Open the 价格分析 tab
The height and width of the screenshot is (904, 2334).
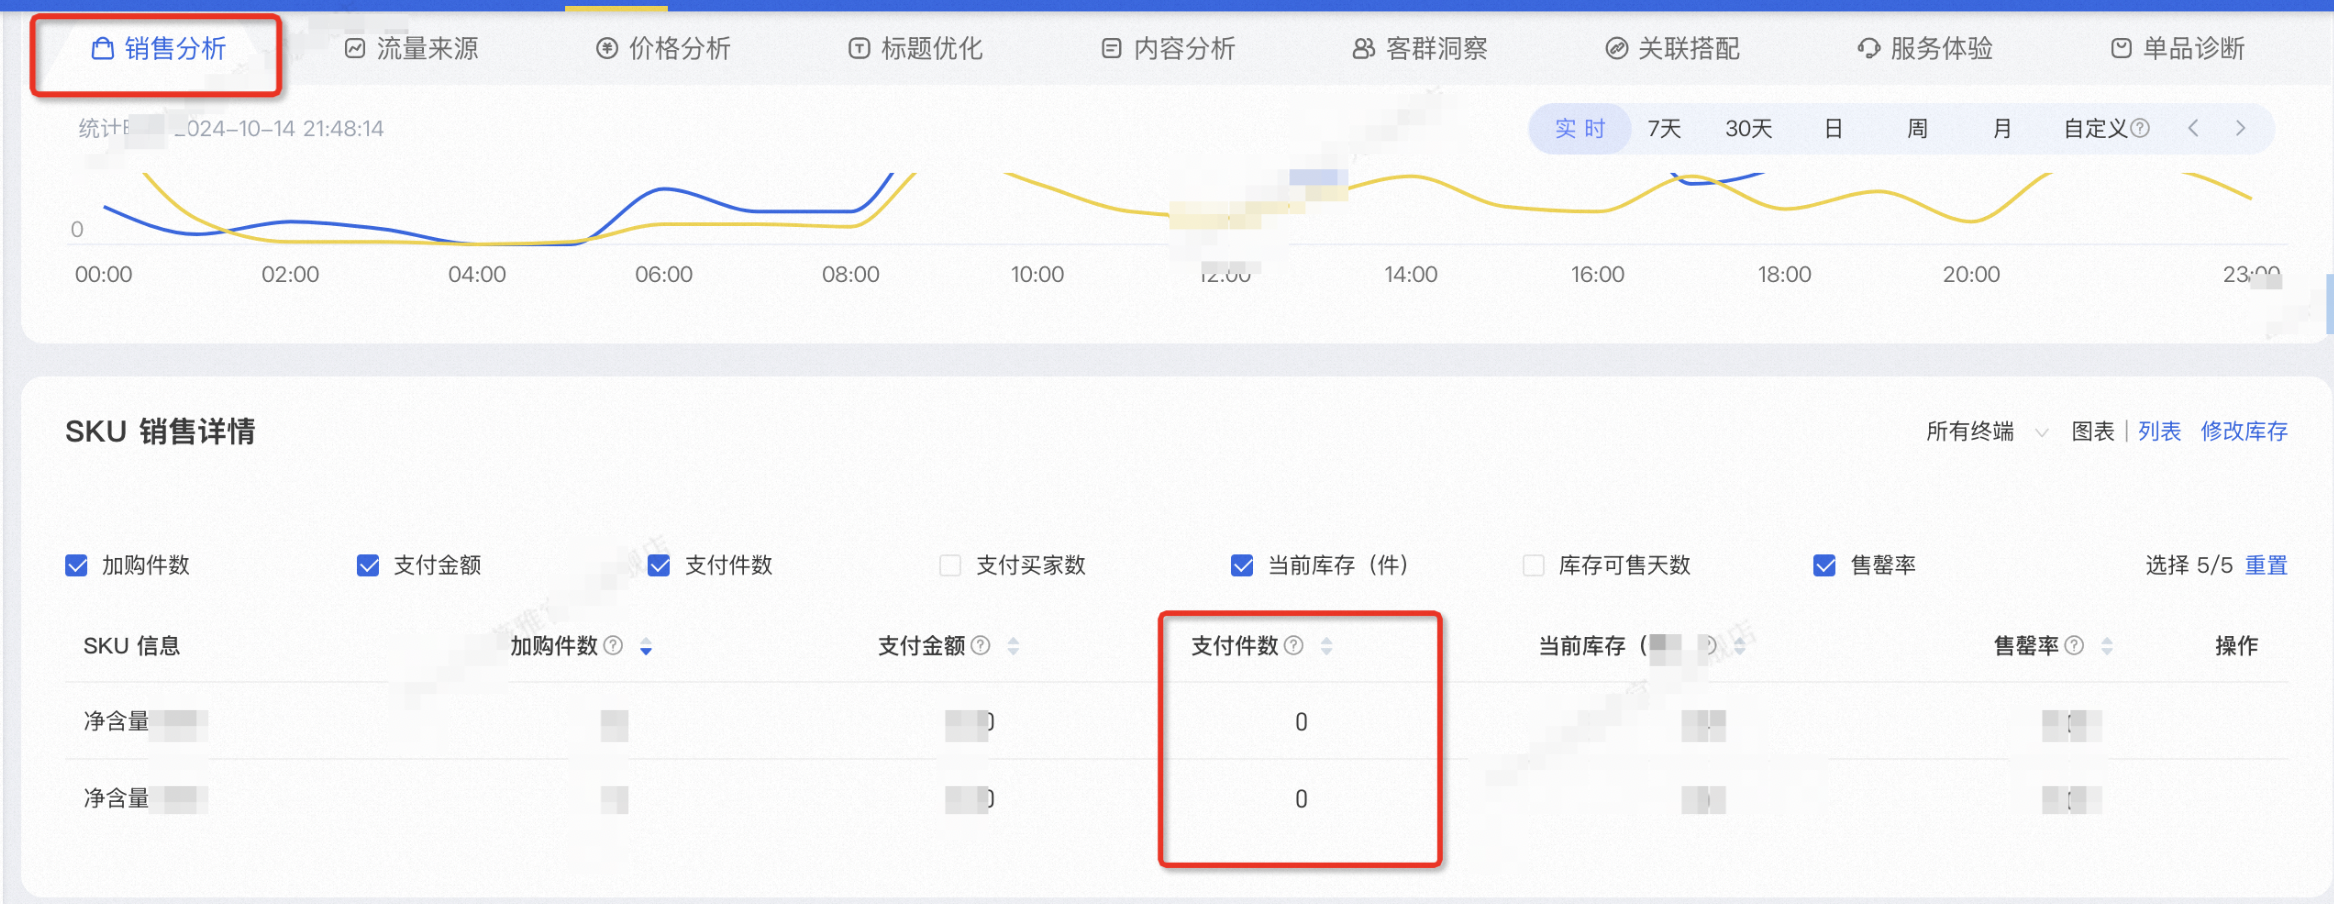click(x=663, y=49)
